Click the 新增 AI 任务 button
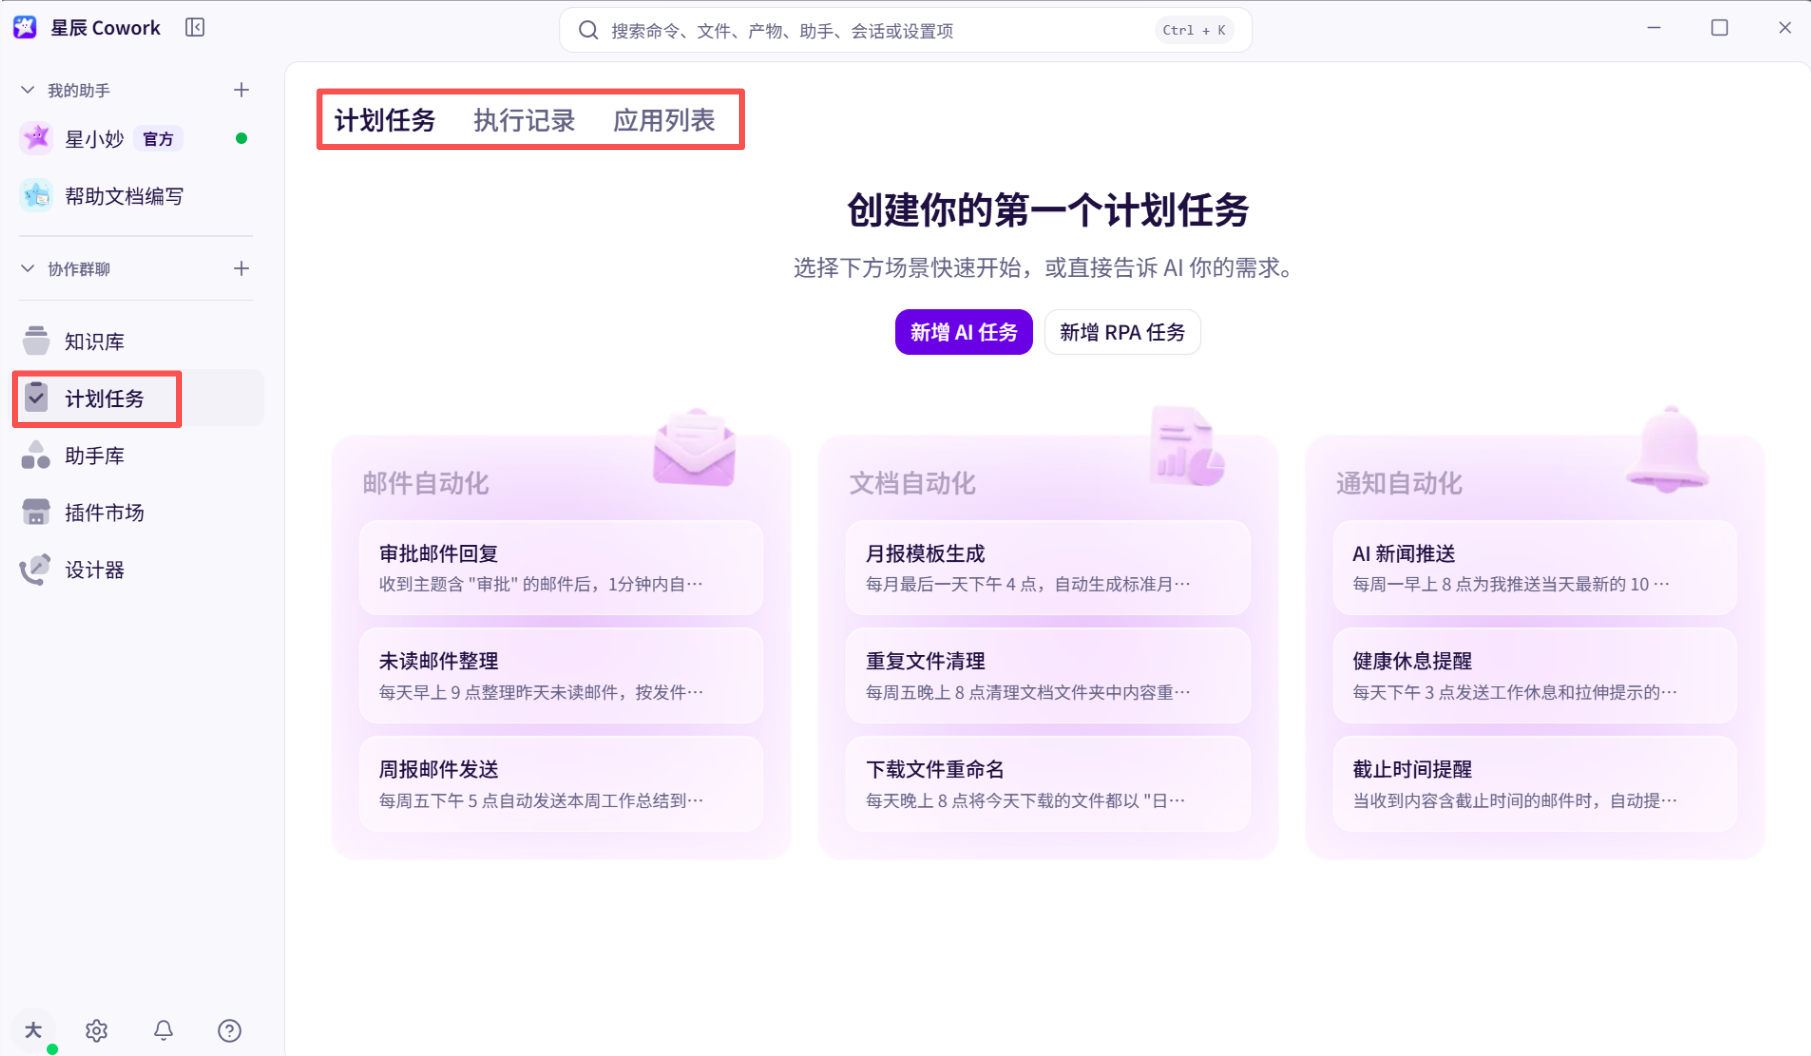The image size is (1811, 1056). [x=964, y=332]
